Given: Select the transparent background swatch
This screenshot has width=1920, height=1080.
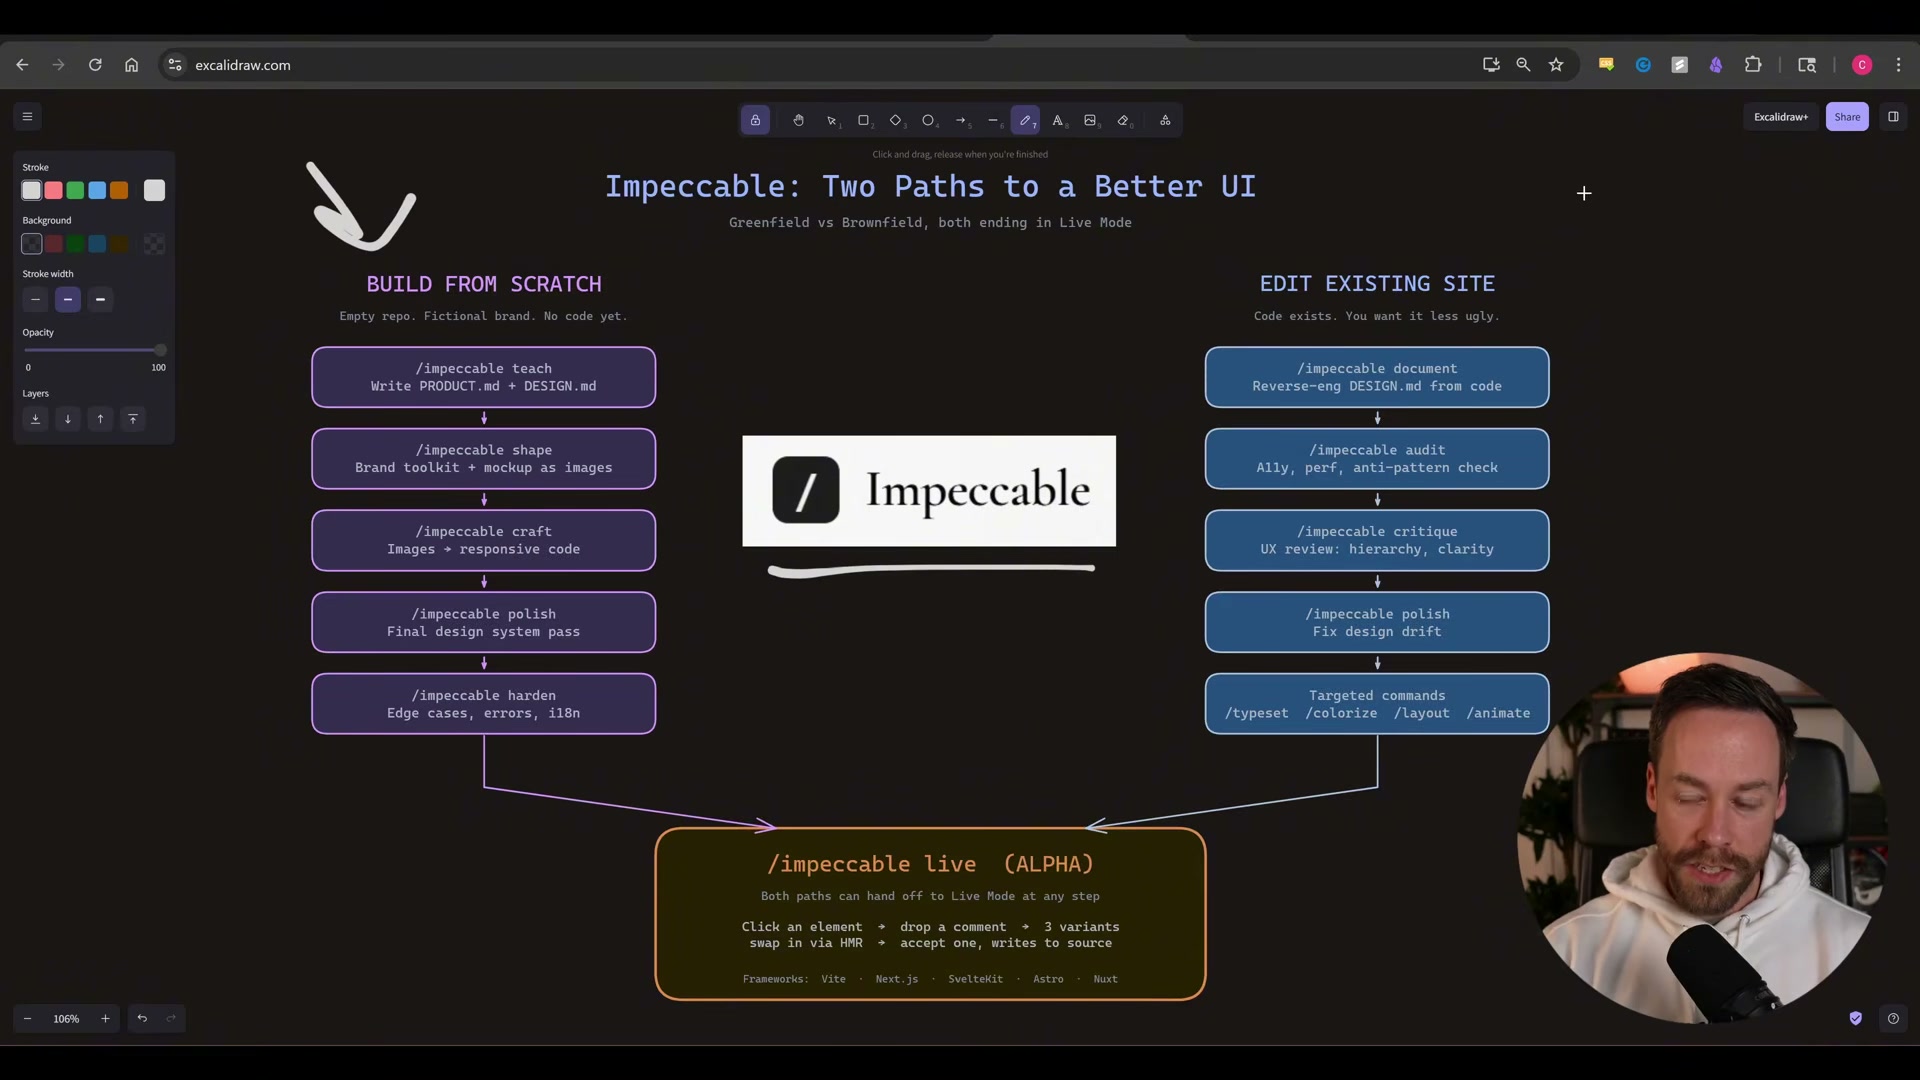Looking at the screenshot, I should pos(32,244).
